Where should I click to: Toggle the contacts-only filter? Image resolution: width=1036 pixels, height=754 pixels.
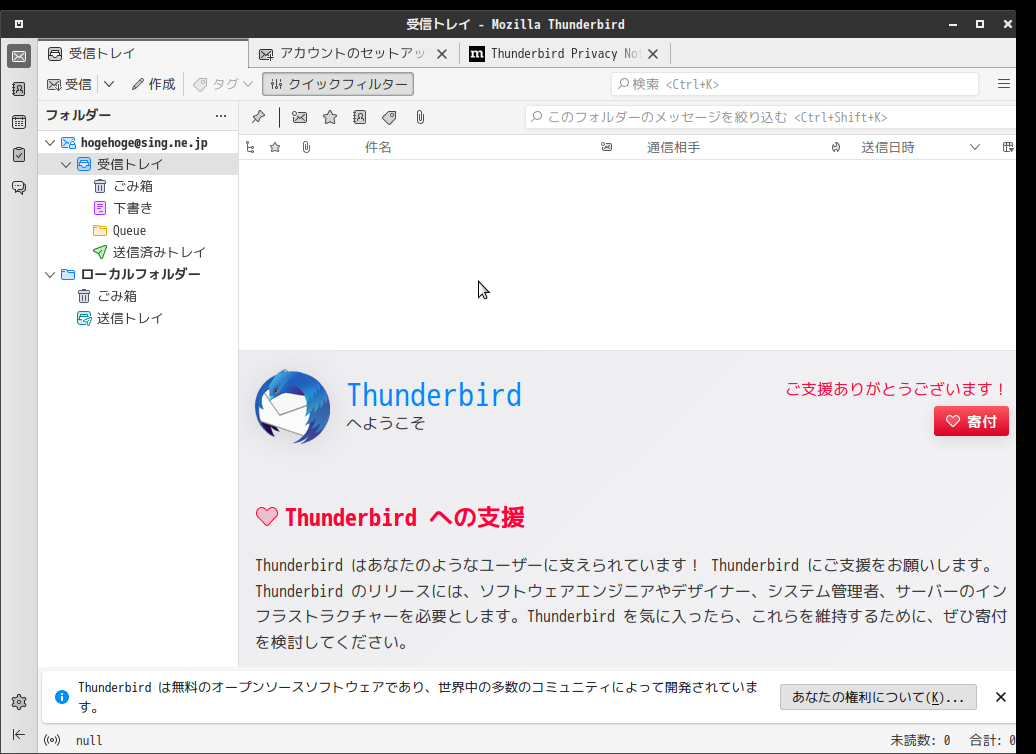[x=359, y=118]
